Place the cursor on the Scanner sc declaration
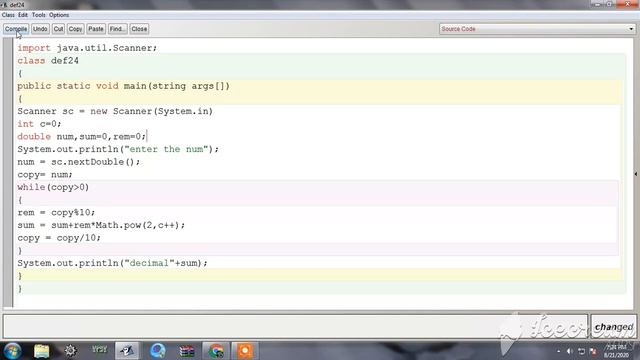Viewport: 640px width, 360px height. click(x=115, y=111)
